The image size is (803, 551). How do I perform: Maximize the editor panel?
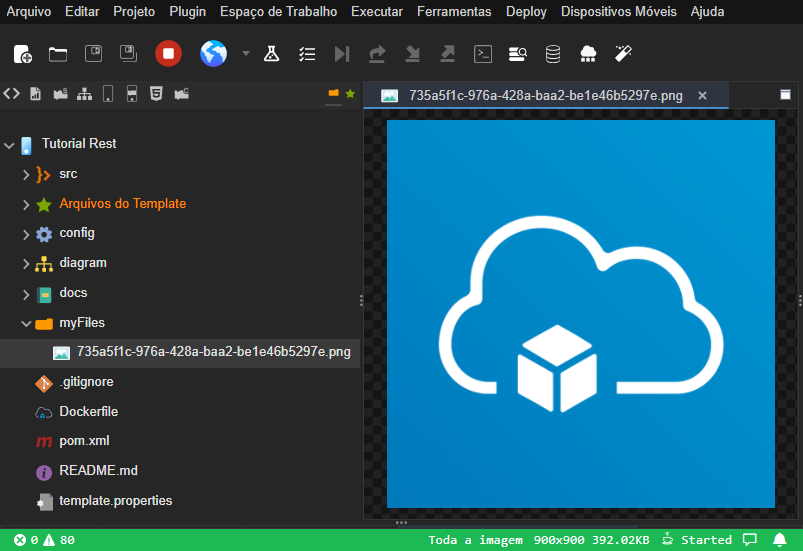[785, 94]
